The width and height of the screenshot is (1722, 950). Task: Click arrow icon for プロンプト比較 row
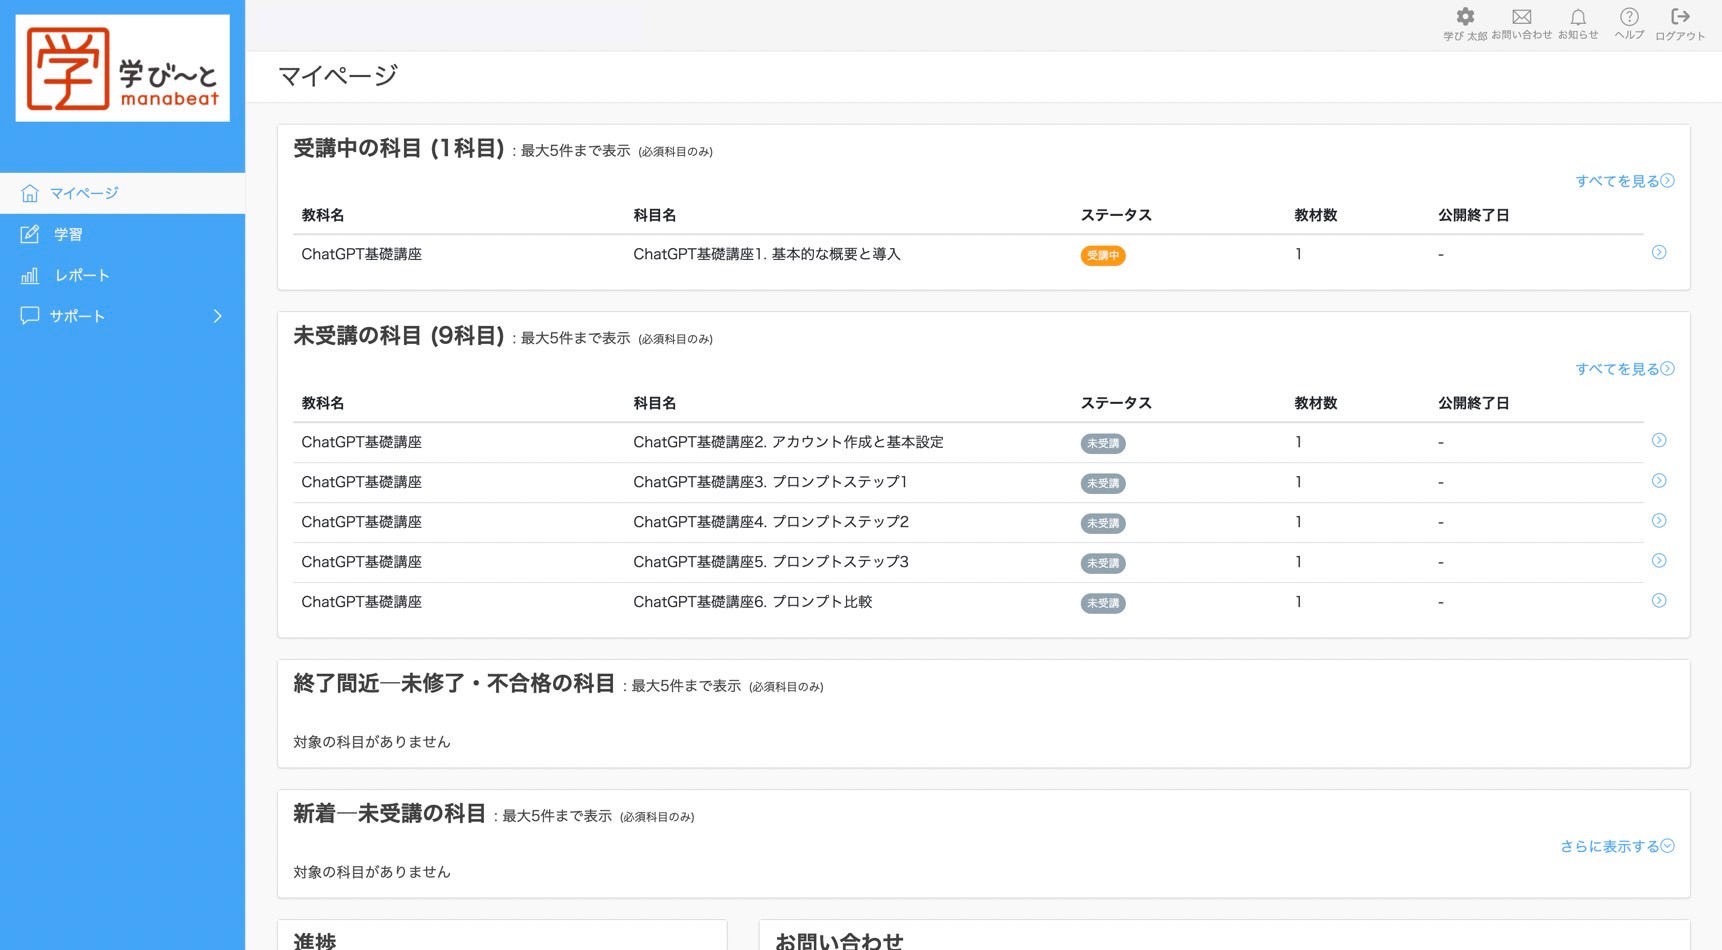point(1658,601)
